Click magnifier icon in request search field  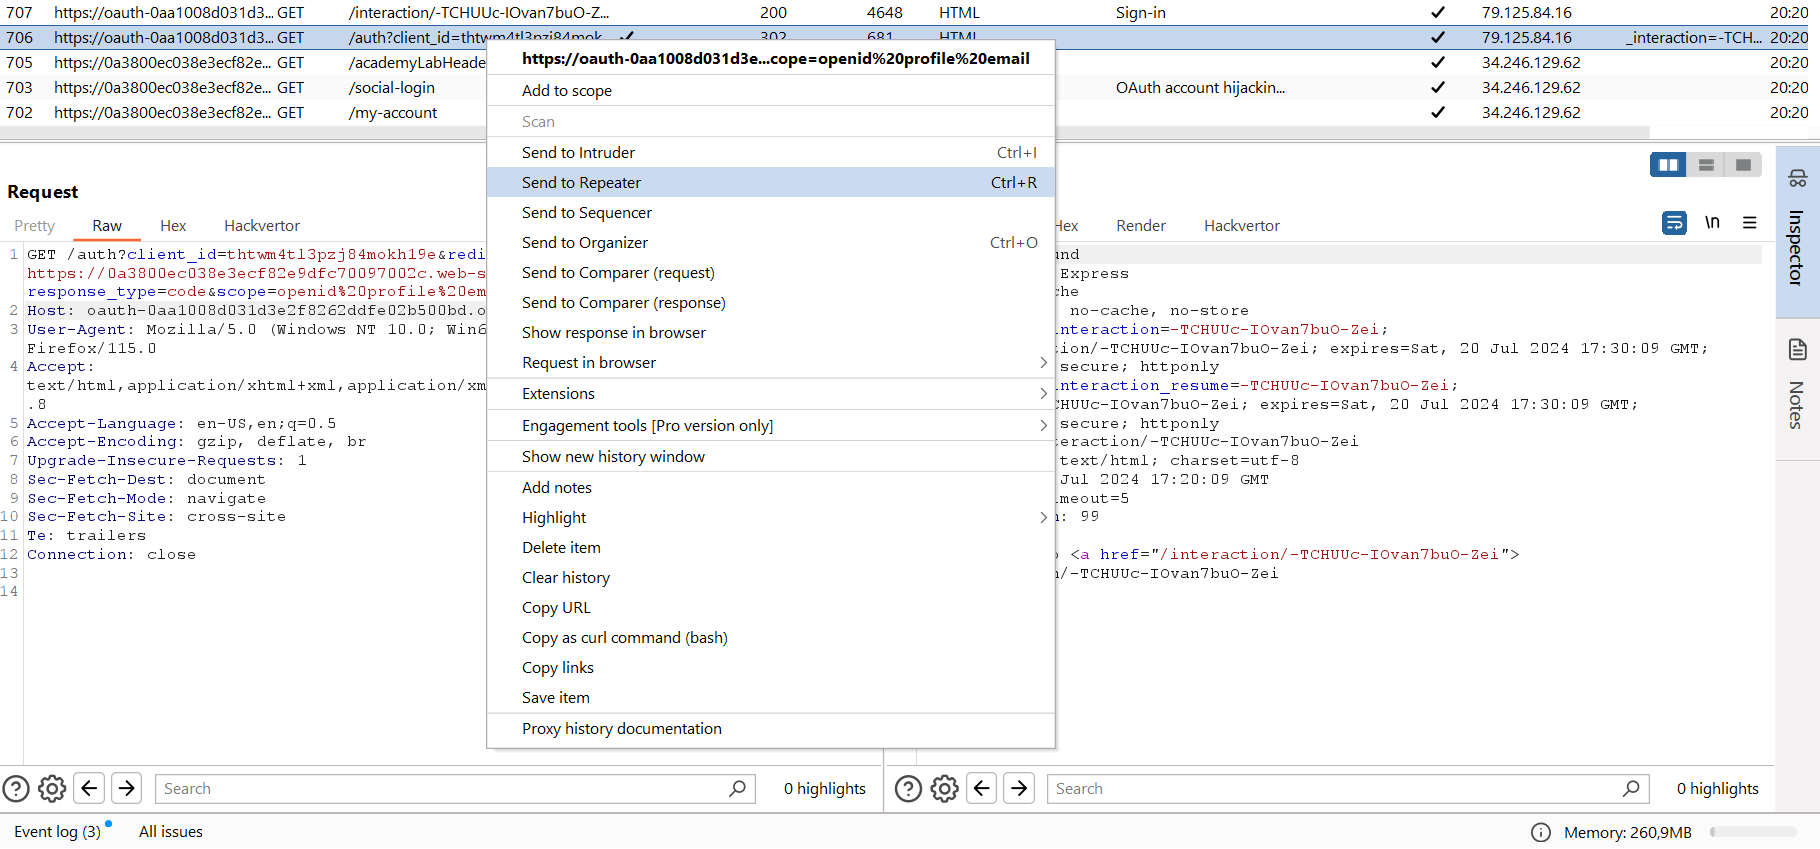coord(738,789)
